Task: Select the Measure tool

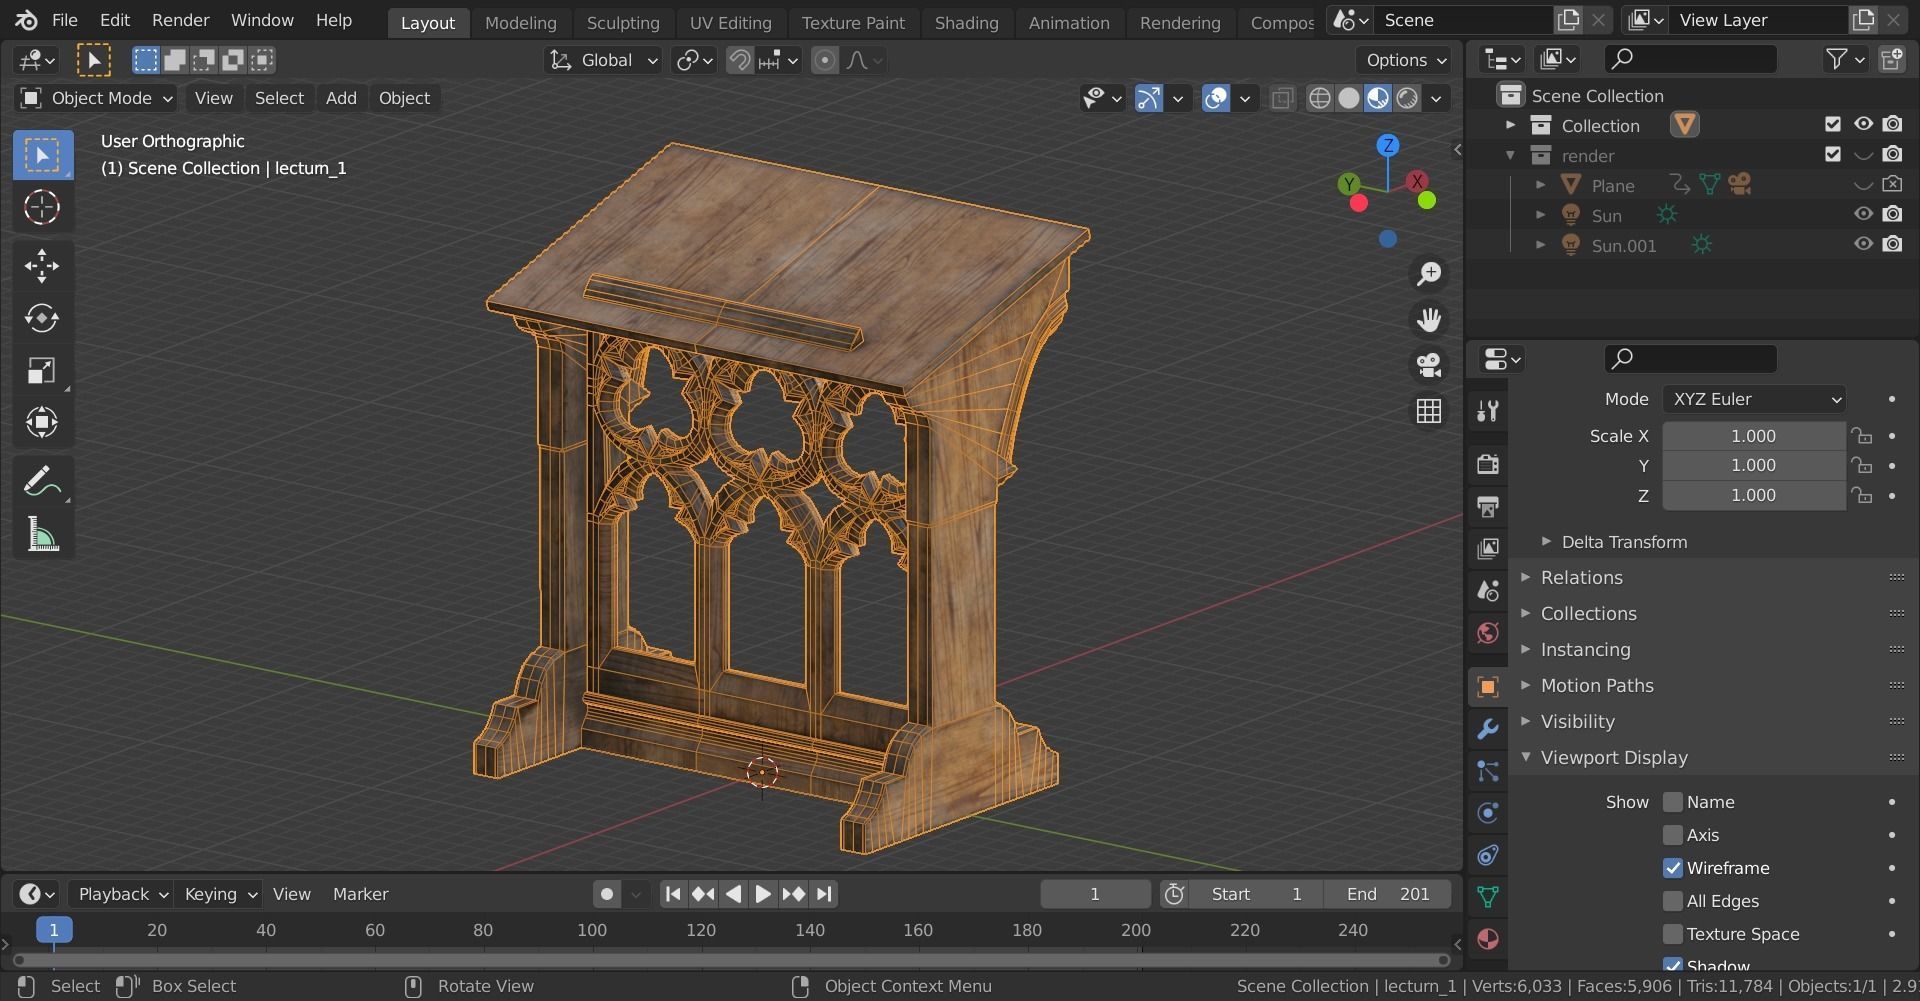Action: point(42,535)
